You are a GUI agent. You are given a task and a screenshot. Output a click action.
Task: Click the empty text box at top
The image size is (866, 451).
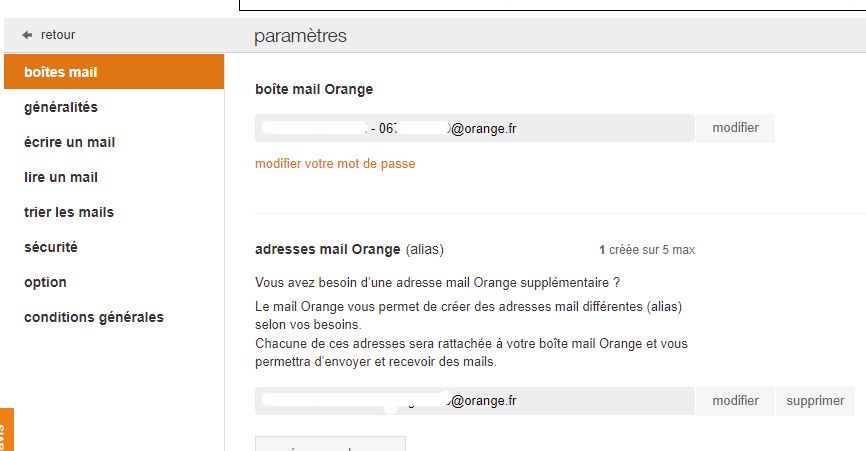coord(552,5)
